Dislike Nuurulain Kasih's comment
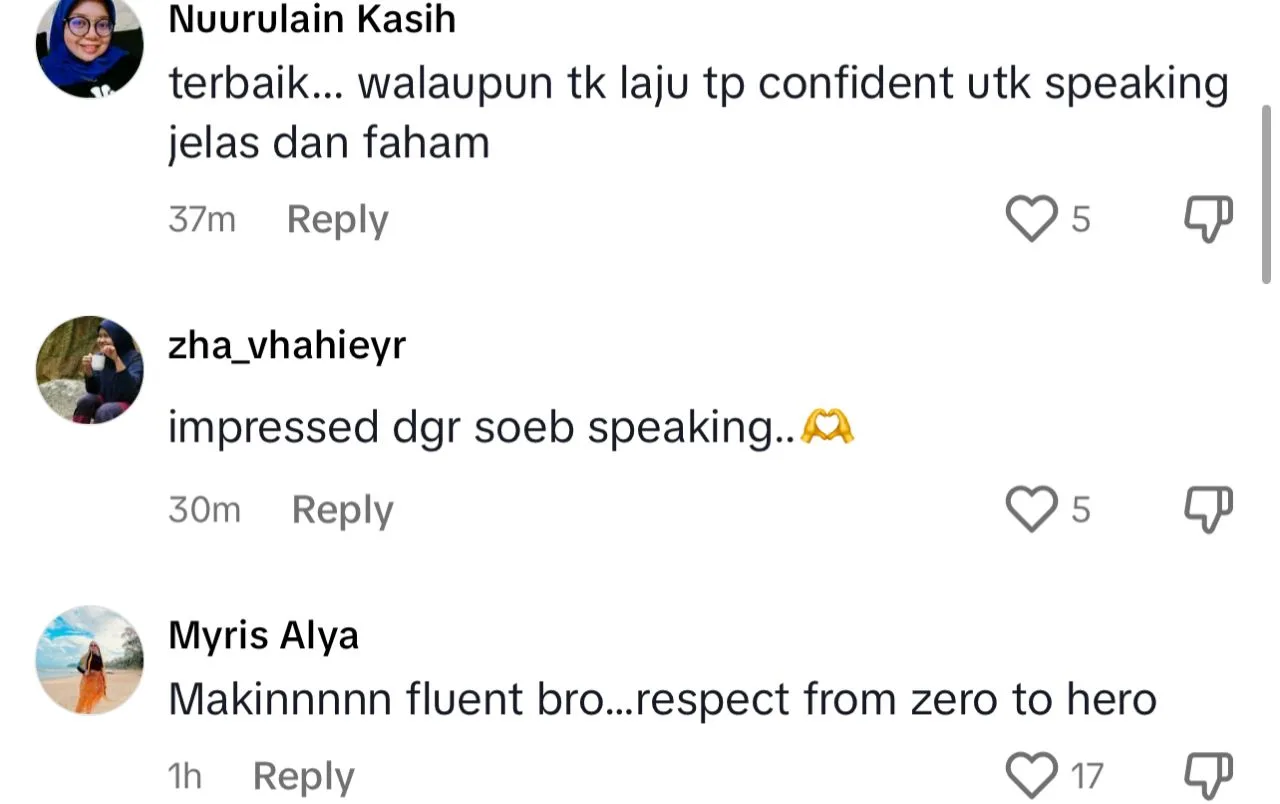 click(x=1208, y=219)
